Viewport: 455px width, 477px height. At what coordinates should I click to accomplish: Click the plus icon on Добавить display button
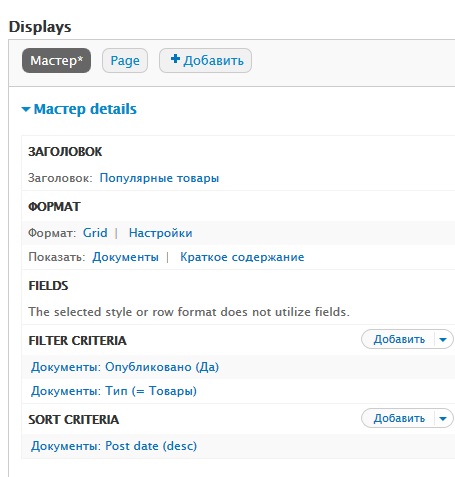point(175,59)
